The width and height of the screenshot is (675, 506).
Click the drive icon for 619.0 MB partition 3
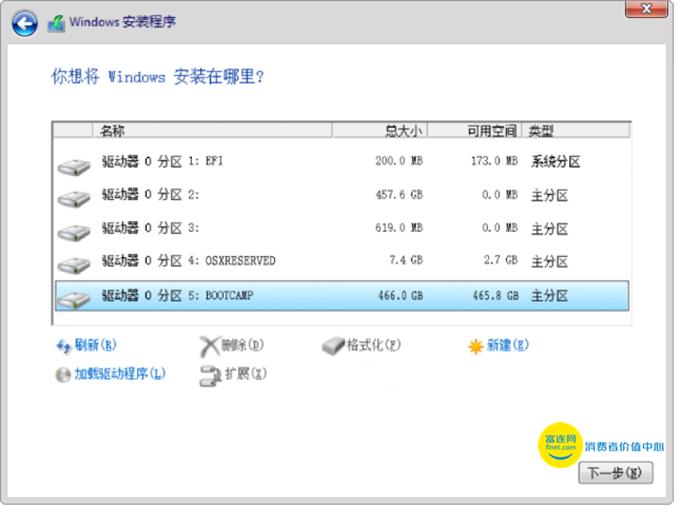74,232
